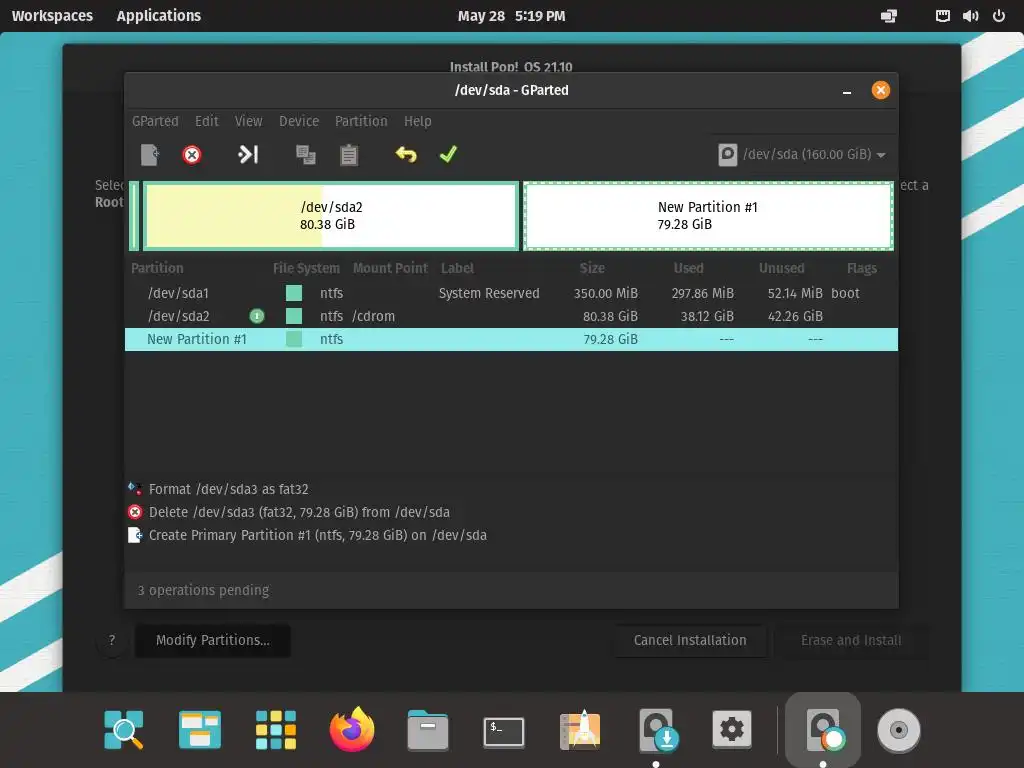Screen dimensions: 1024x768
Task: Click Modify Partitions button in installer
Action: click(x=212, y=641)
